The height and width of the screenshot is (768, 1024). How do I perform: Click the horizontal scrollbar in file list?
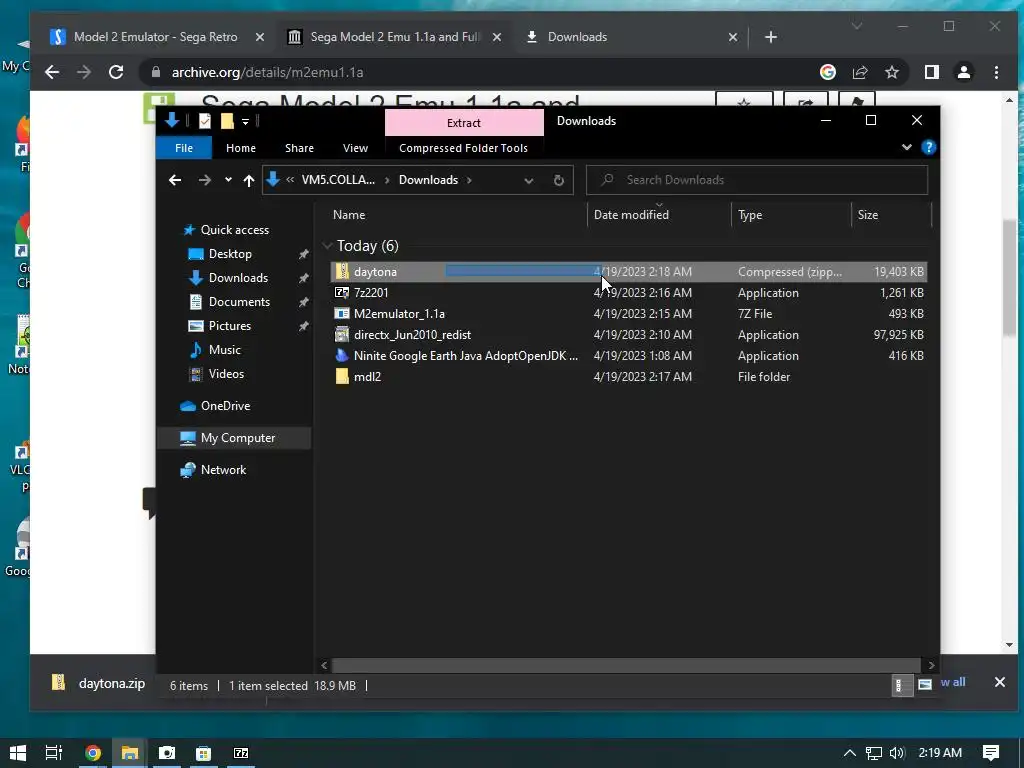click(x=628, y=665)
